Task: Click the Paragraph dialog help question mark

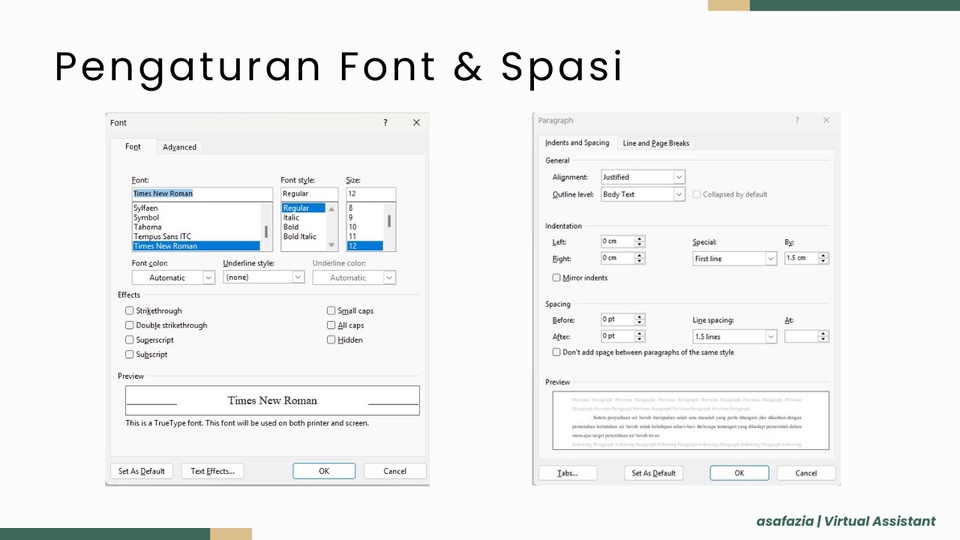Action: coord(797,120)
